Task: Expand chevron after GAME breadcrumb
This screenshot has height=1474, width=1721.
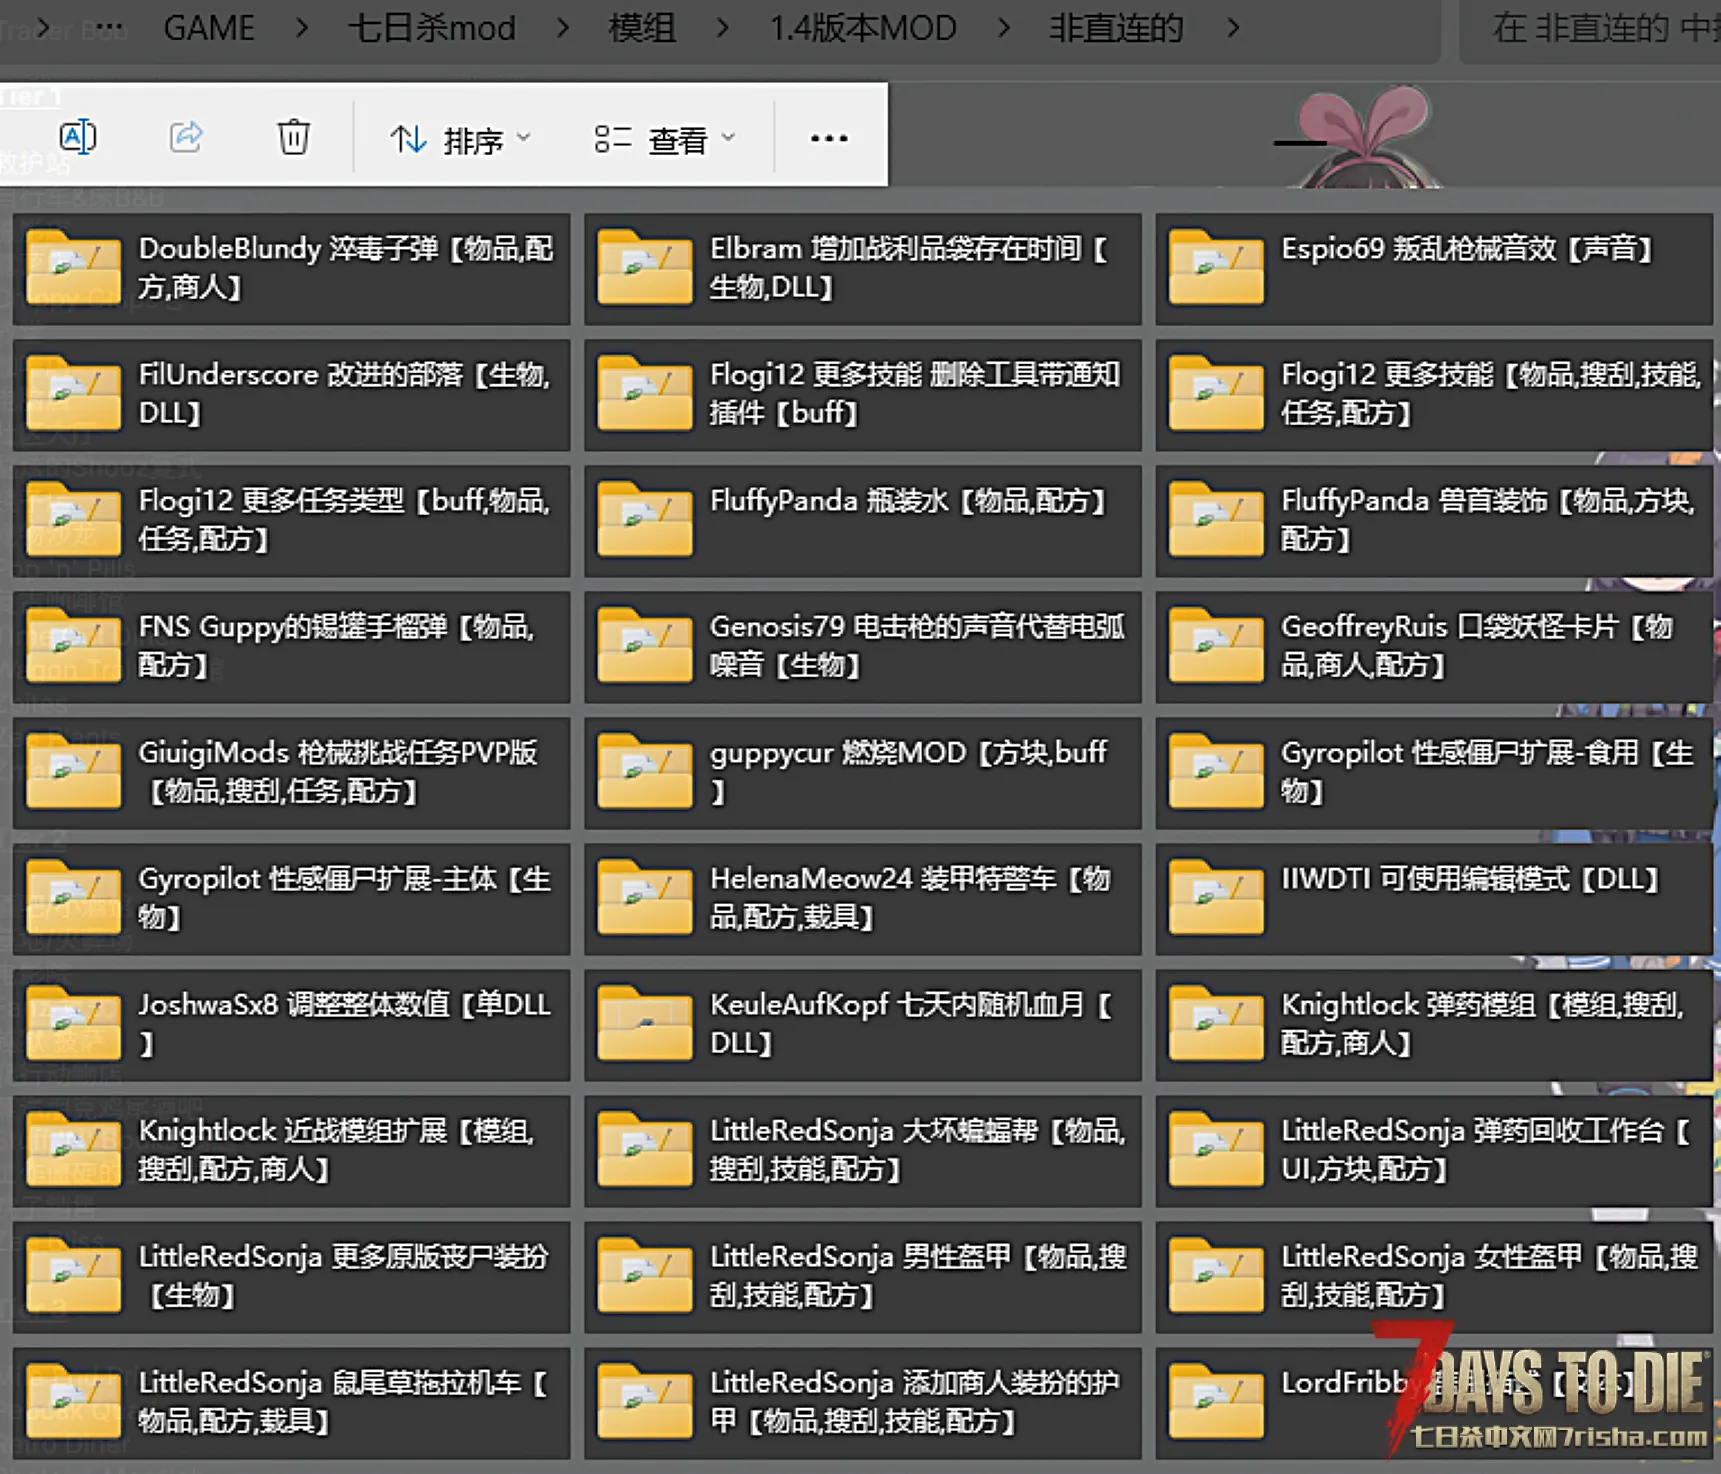Action: coord(302,28)
